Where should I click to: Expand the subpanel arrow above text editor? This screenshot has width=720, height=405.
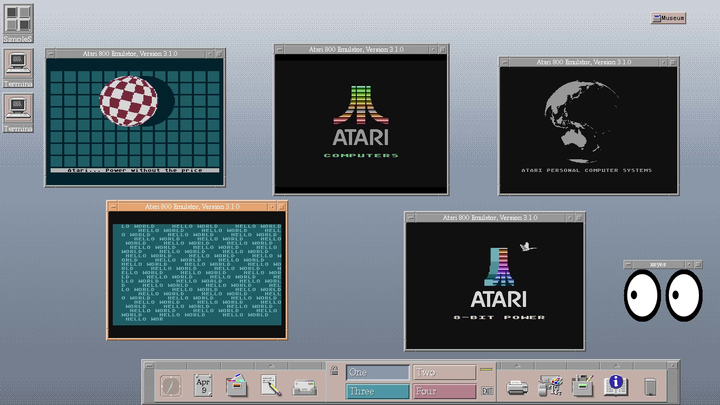coord(270,365)
